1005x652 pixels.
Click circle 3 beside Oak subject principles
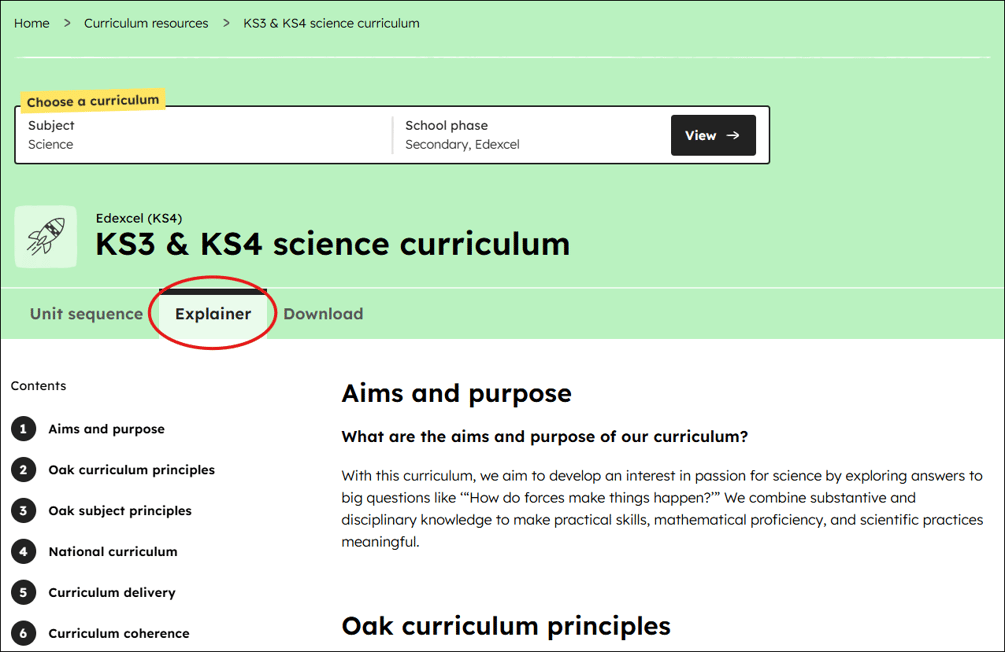click(25, 510)
